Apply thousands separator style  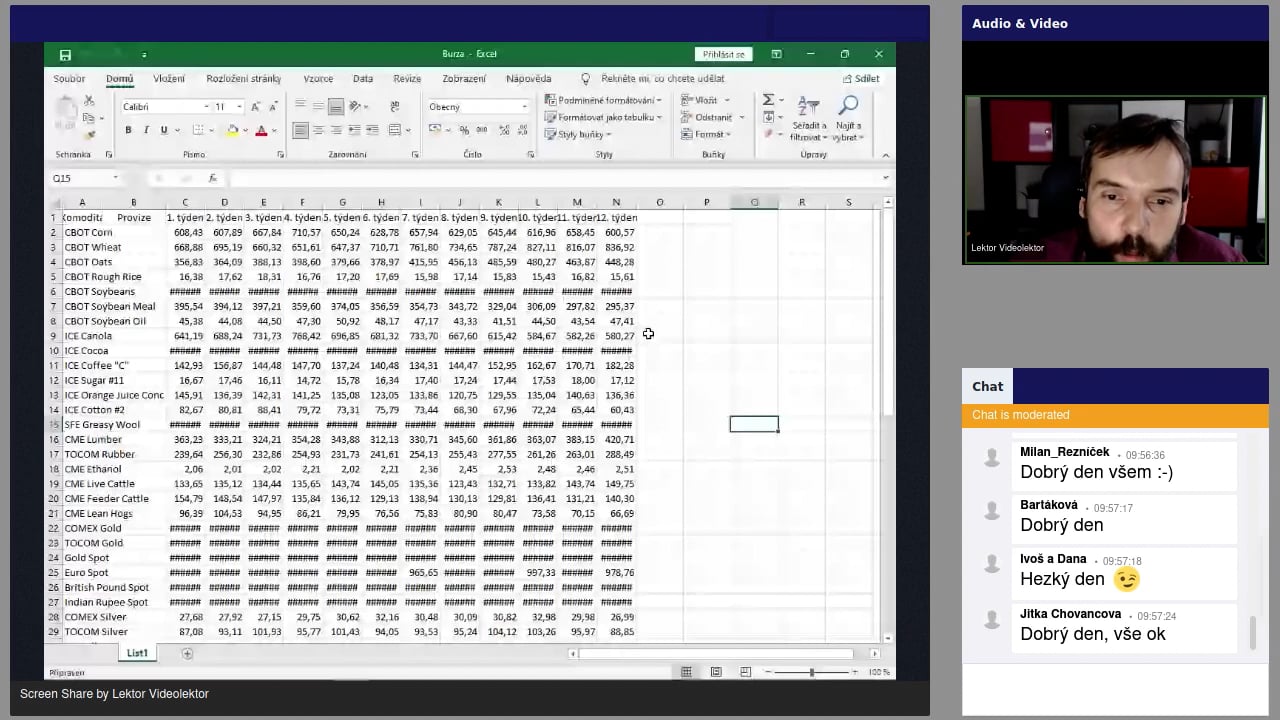482,130
